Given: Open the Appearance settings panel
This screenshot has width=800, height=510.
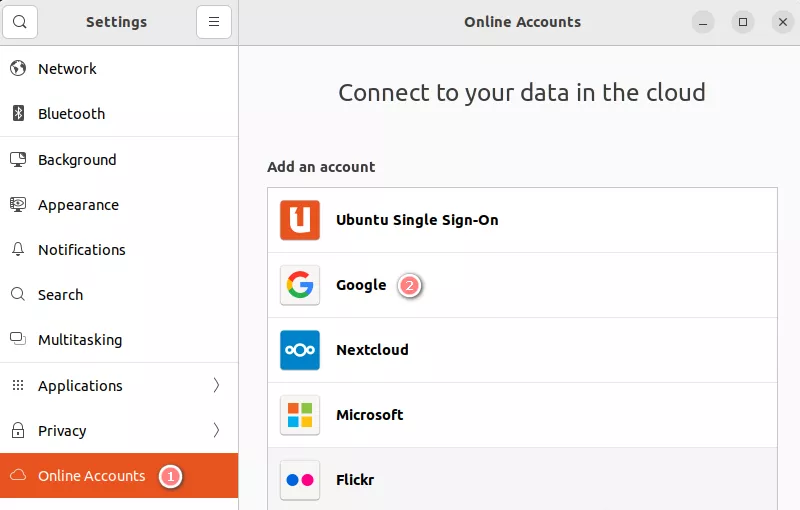Looking at the screenshot, I should (x=119, y=205).
